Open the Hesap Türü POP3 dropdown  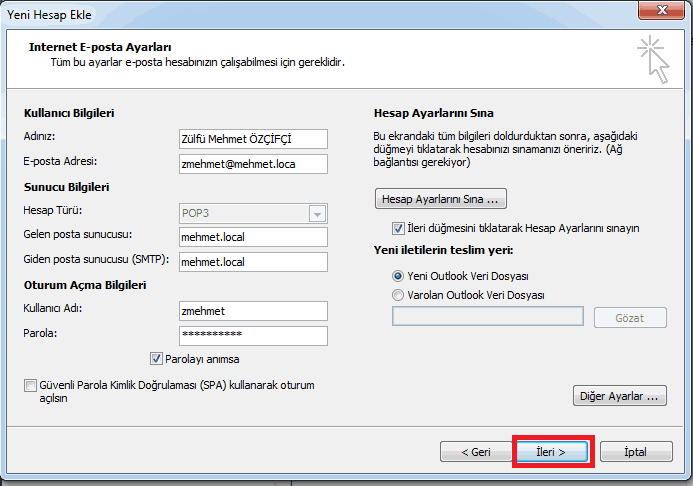(x=318, y=213)
